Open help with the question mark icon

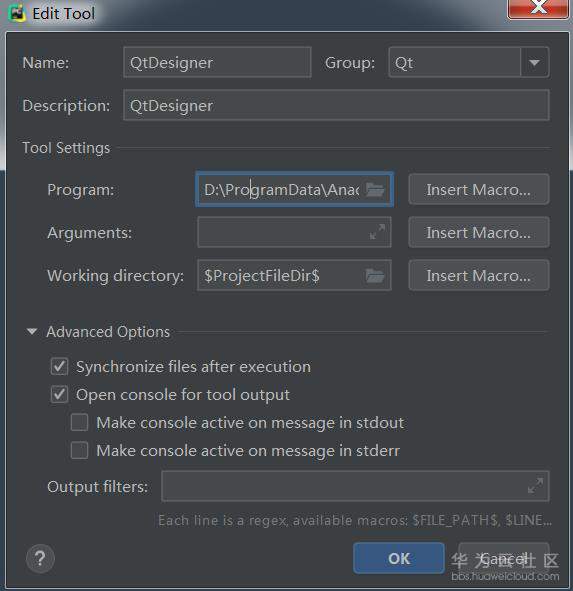[x=40, y=558]
